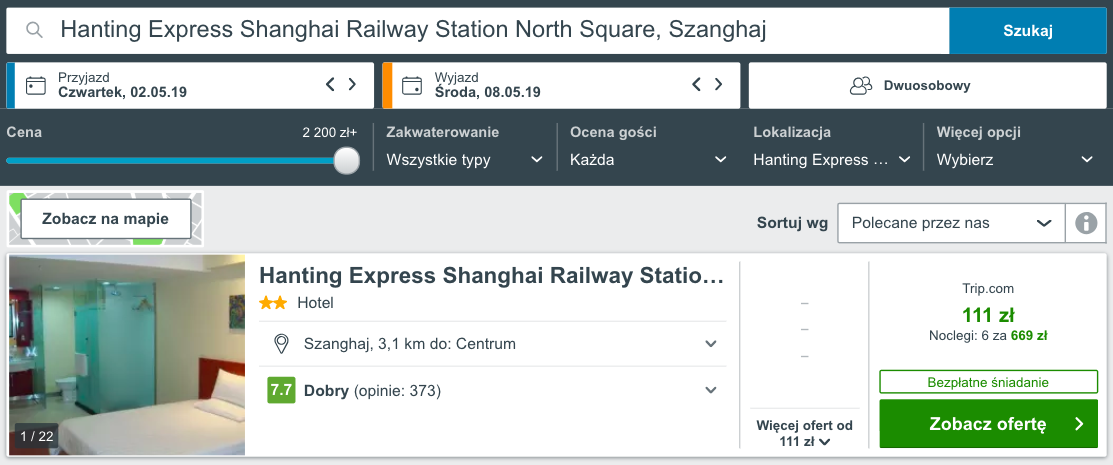The width and height of the screenshot is (1113, 465).
Task: Click the 7.7 rating badge
Action: pyautogui.click(x=281, y=390)
